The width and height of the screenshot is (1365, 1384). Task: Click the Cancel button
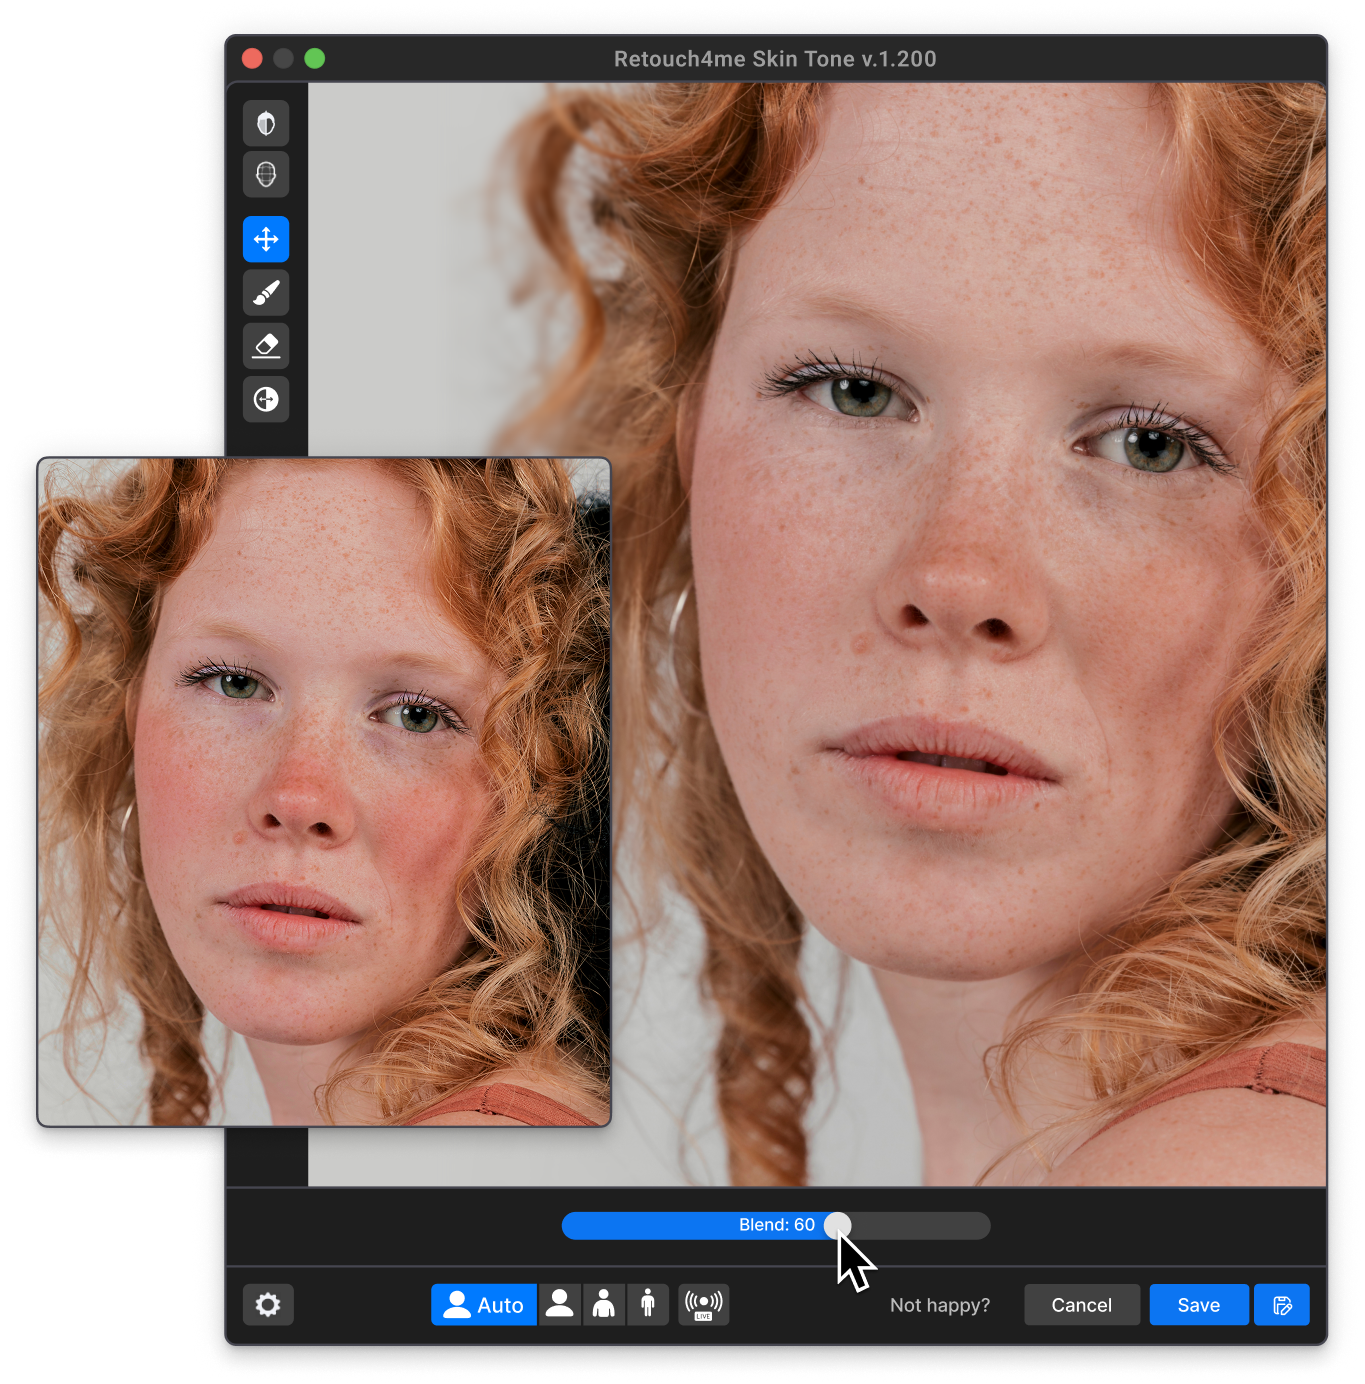click(1082, 1305)
